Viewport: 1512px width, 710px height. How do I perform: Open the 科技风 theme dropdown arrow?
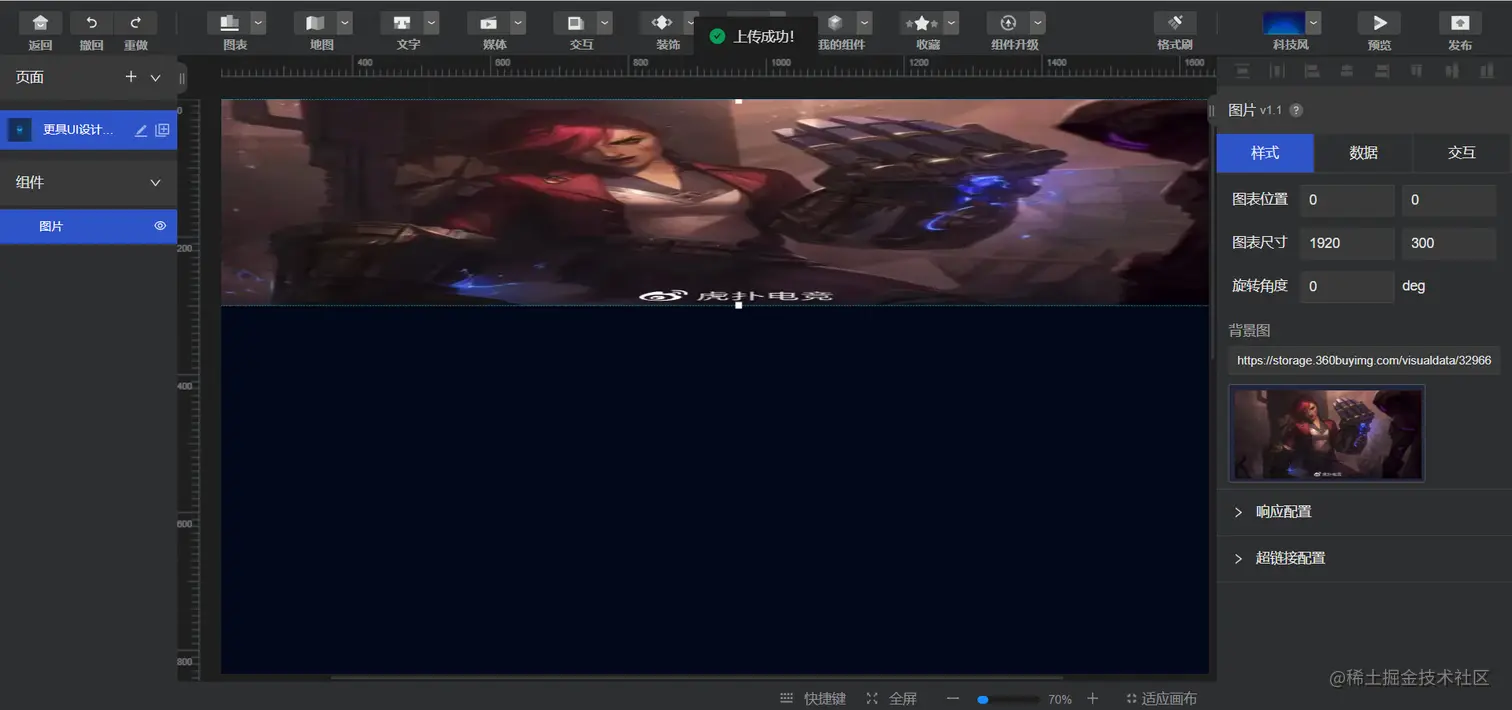pyautogui.click(x=1313, y=22)
